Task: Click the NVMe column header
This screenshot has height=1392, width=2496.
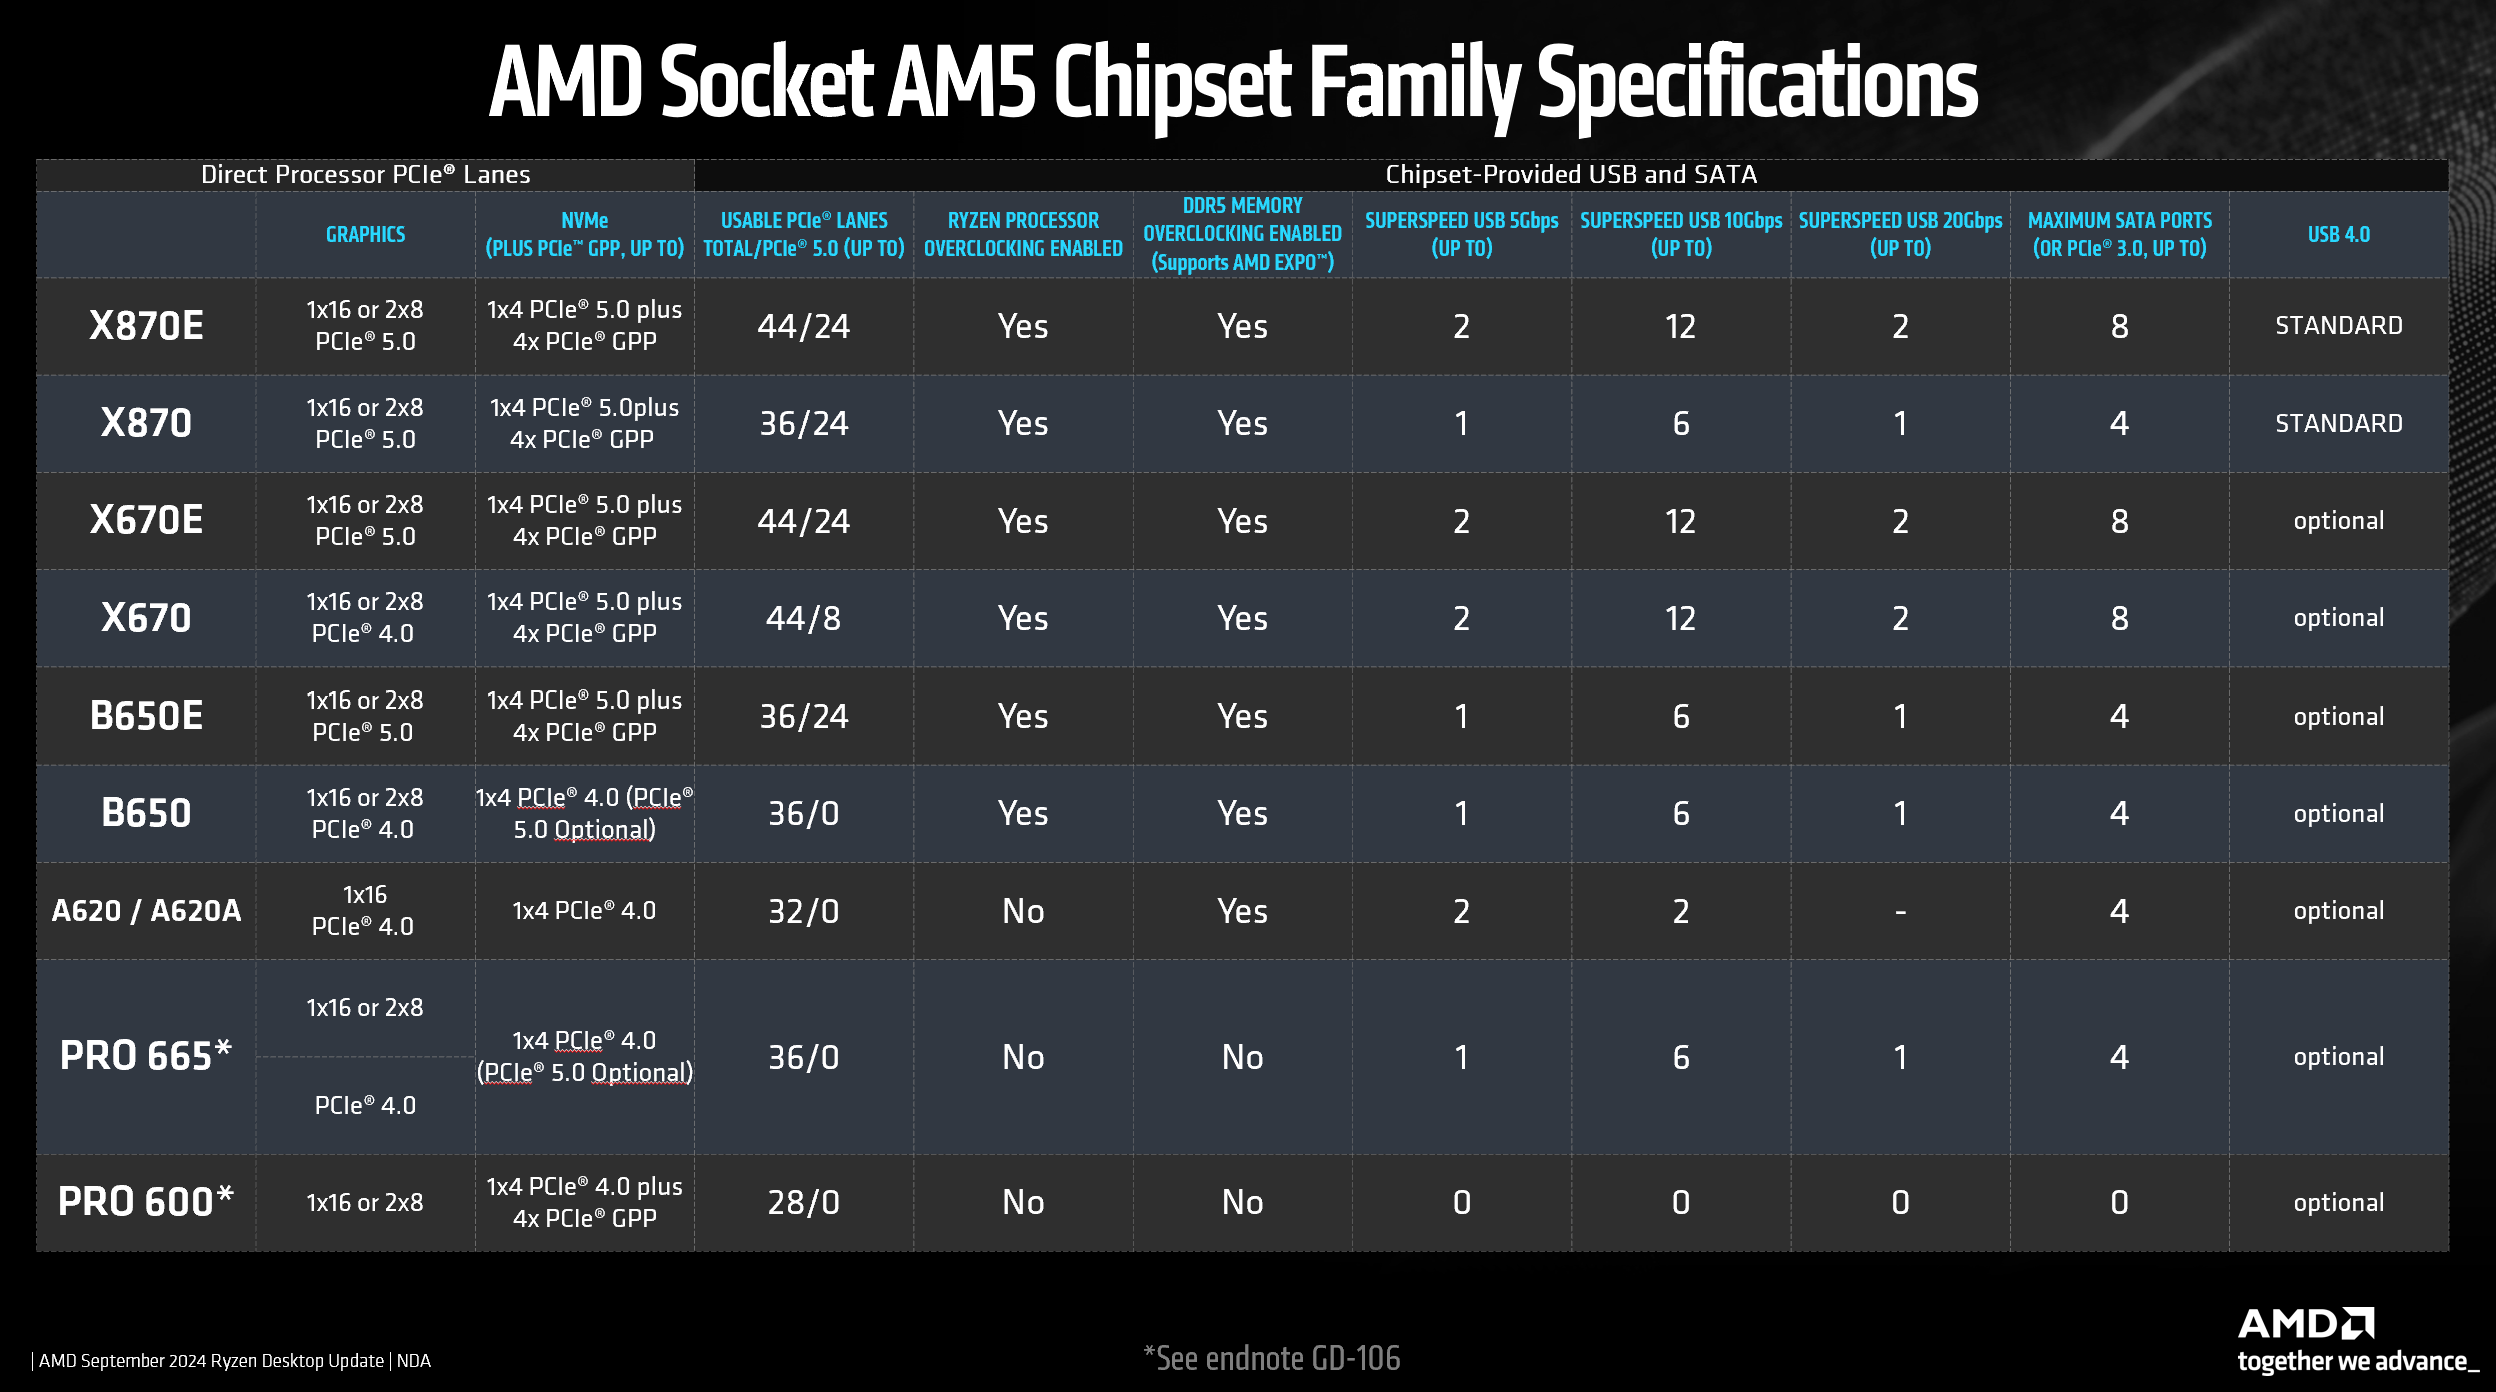Action: pyautogui.click(x=584, y=234)
